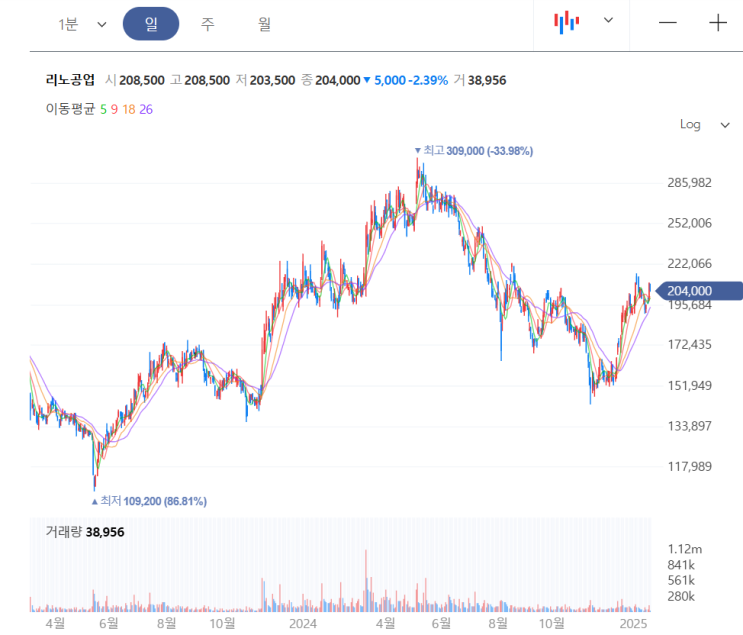Switch to the 주 weekly tab
The width and height of the screenshot is (743, 635).
point(207,24)
